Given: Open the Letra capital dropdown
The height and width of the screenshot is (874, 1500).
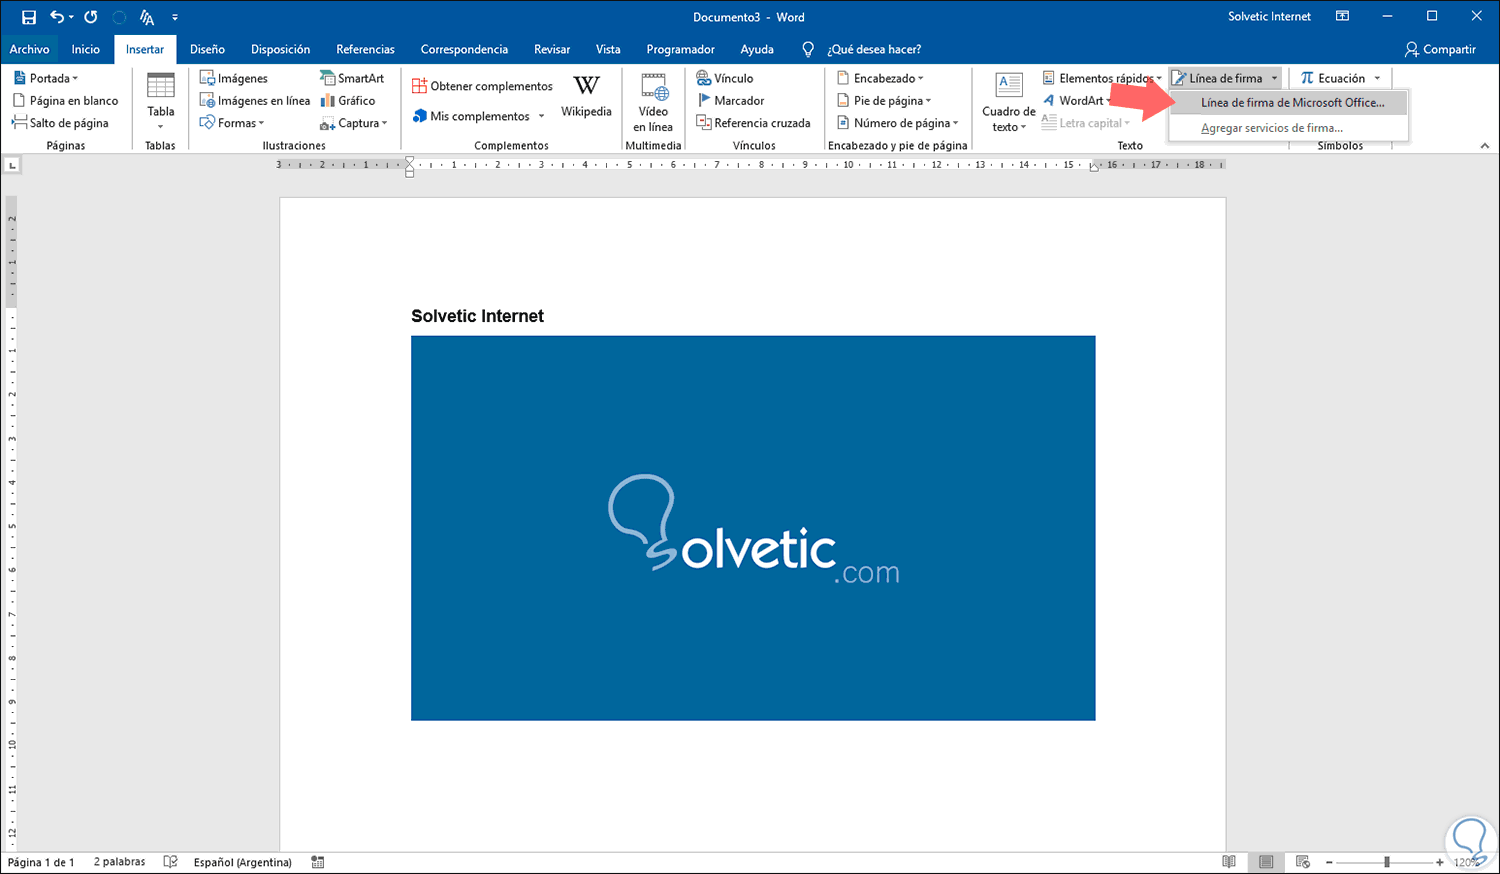Looking at the screenshot, I should click(1086, 123).
